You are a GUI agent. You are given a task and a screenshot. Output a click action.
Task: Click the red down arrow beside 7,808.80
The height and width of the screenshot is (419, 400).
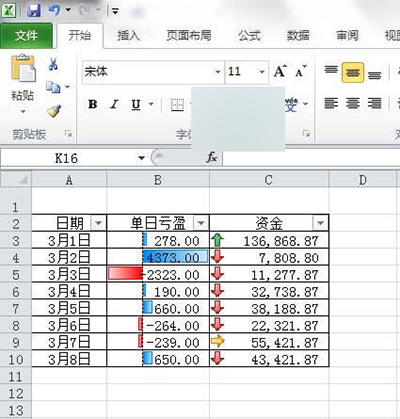tap(217, 257)
